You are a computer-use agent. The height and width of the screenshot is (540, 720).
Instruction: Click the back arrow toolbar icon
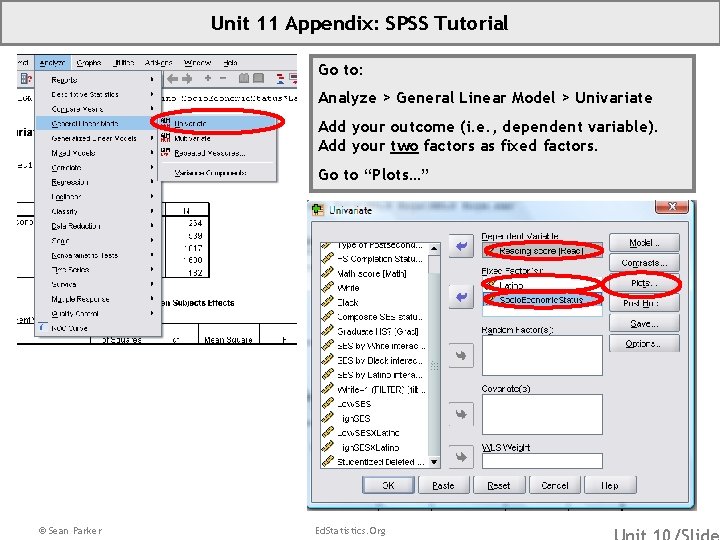coord(172,79)
